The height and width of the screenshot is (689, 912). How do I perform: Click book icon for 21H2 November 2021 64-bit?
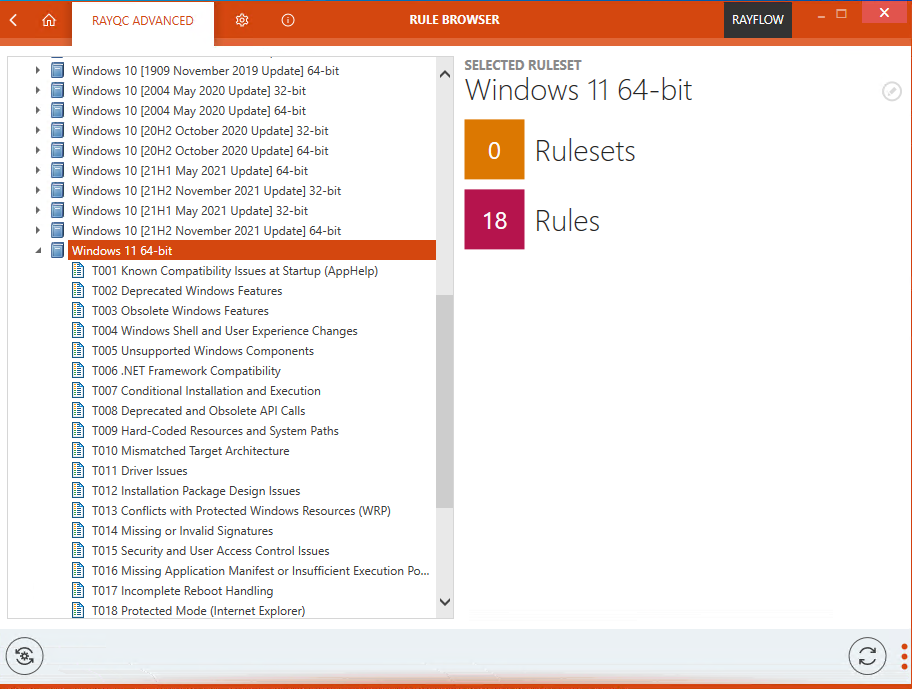57,231
